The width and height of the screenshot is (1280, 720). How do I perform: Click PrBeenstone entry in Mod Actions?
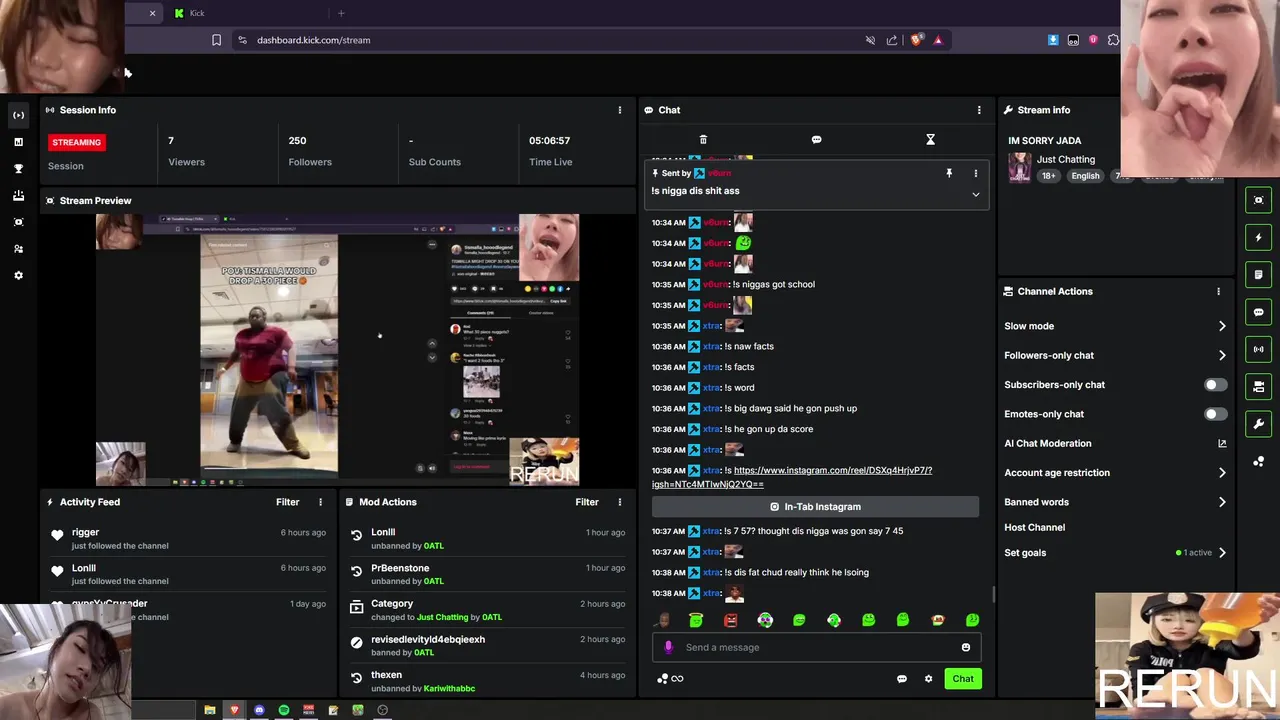pos(486,574)
